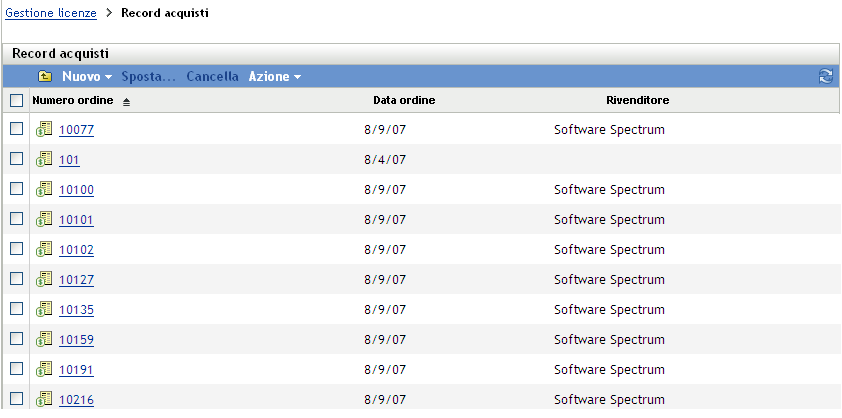Check the box for order 10135
842x418 pixels.
[16, 309]
